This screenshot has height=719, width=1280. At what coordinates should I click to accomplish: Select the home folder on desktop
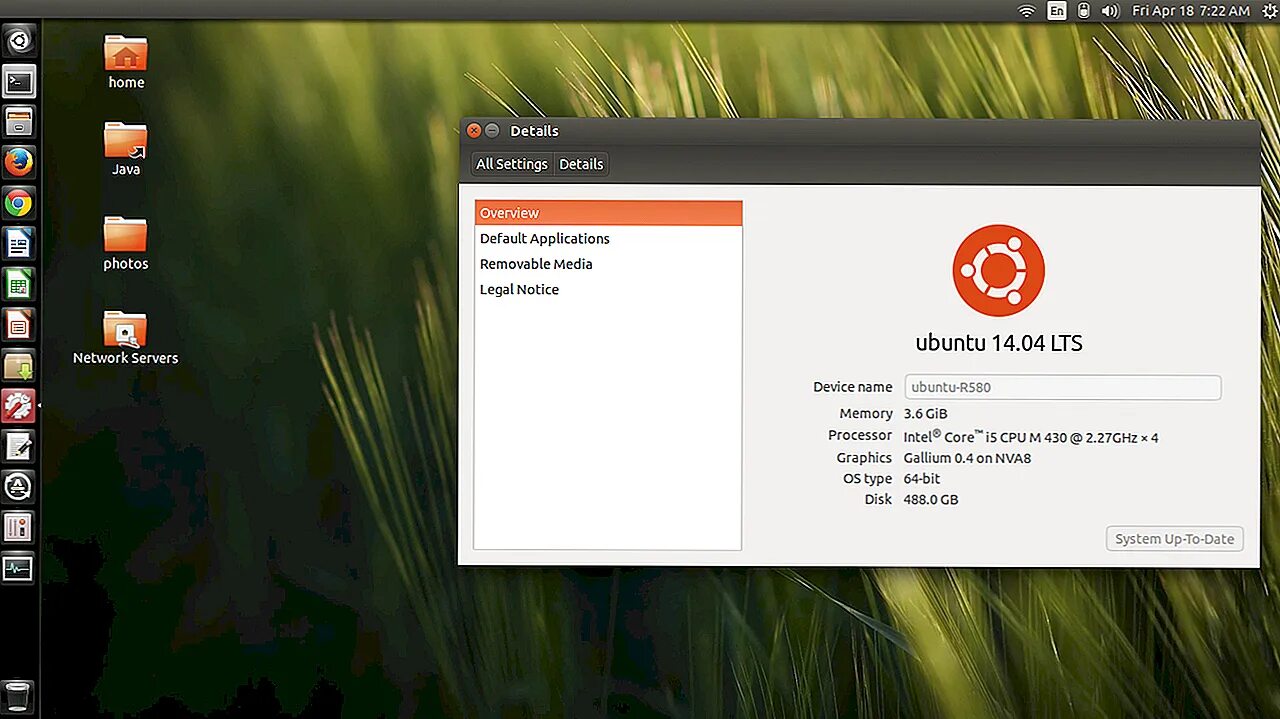[126, 61]
